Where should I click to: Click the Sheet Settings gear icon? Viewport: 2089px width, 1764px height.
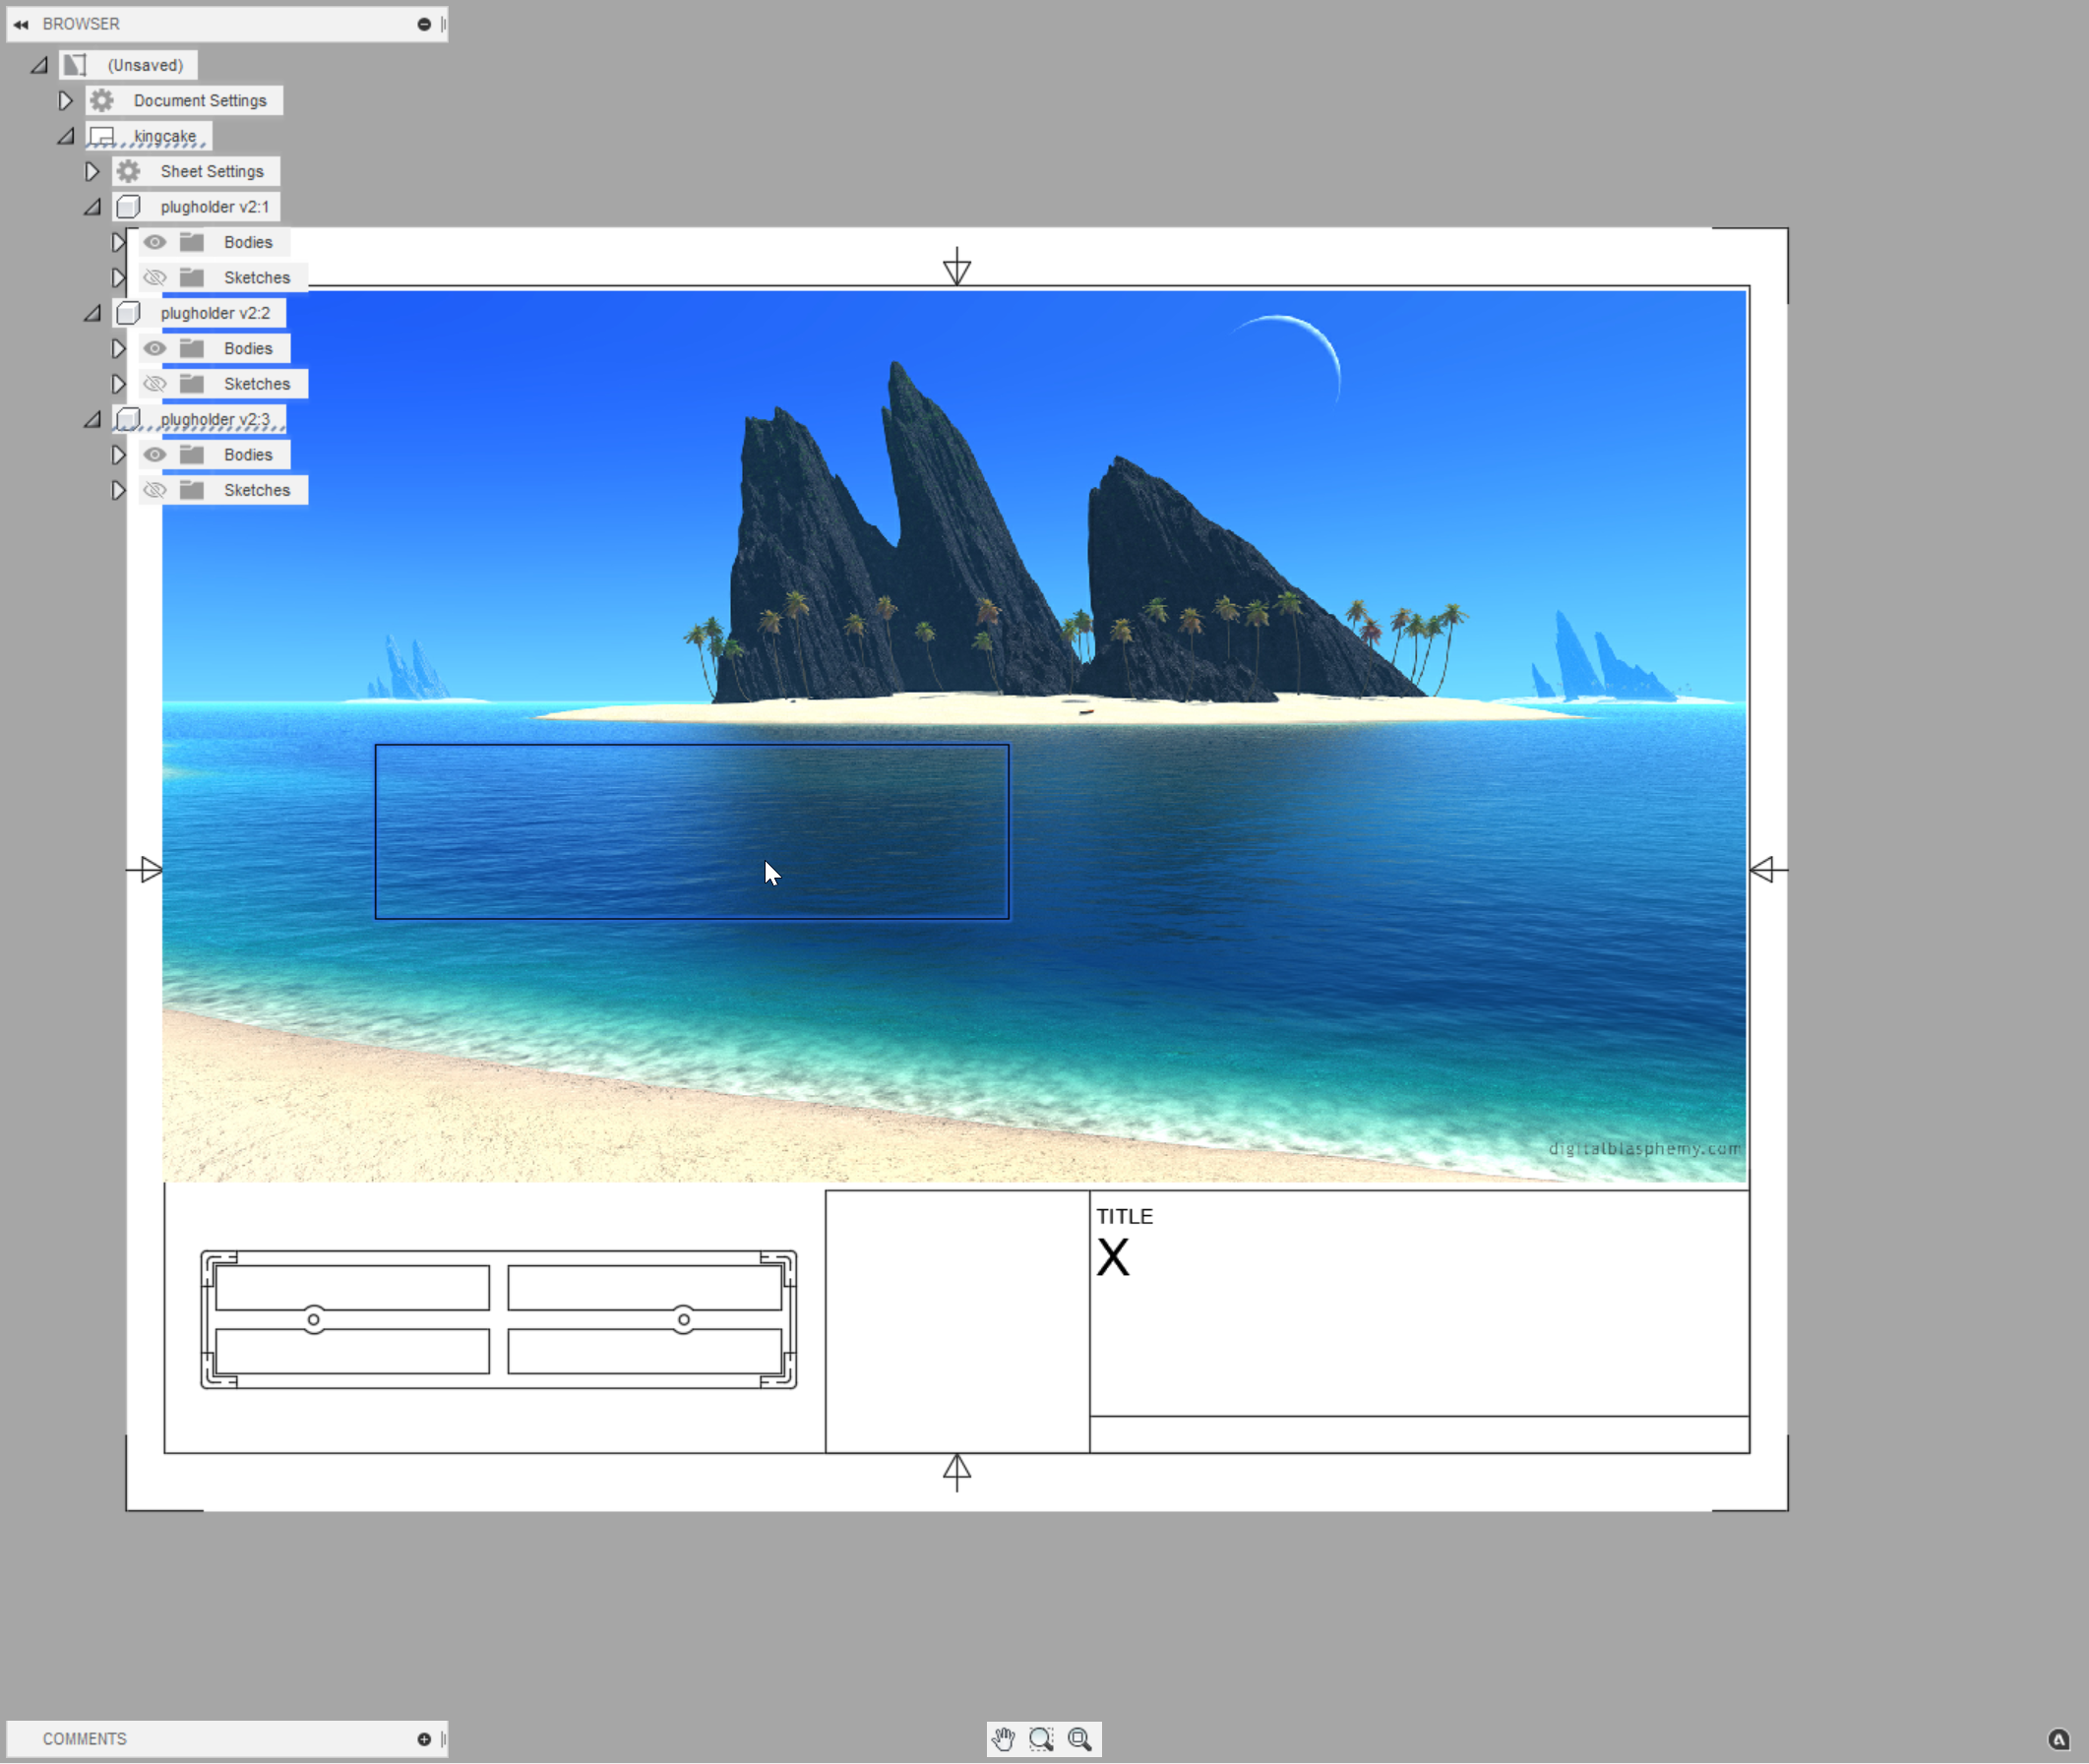click(x=127, y=171)
